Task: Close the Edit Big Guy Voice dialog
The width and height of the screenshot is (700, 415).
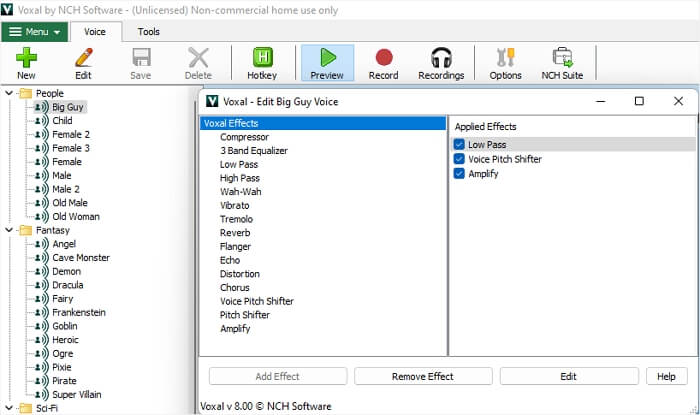Action: (x=678, y=101)
